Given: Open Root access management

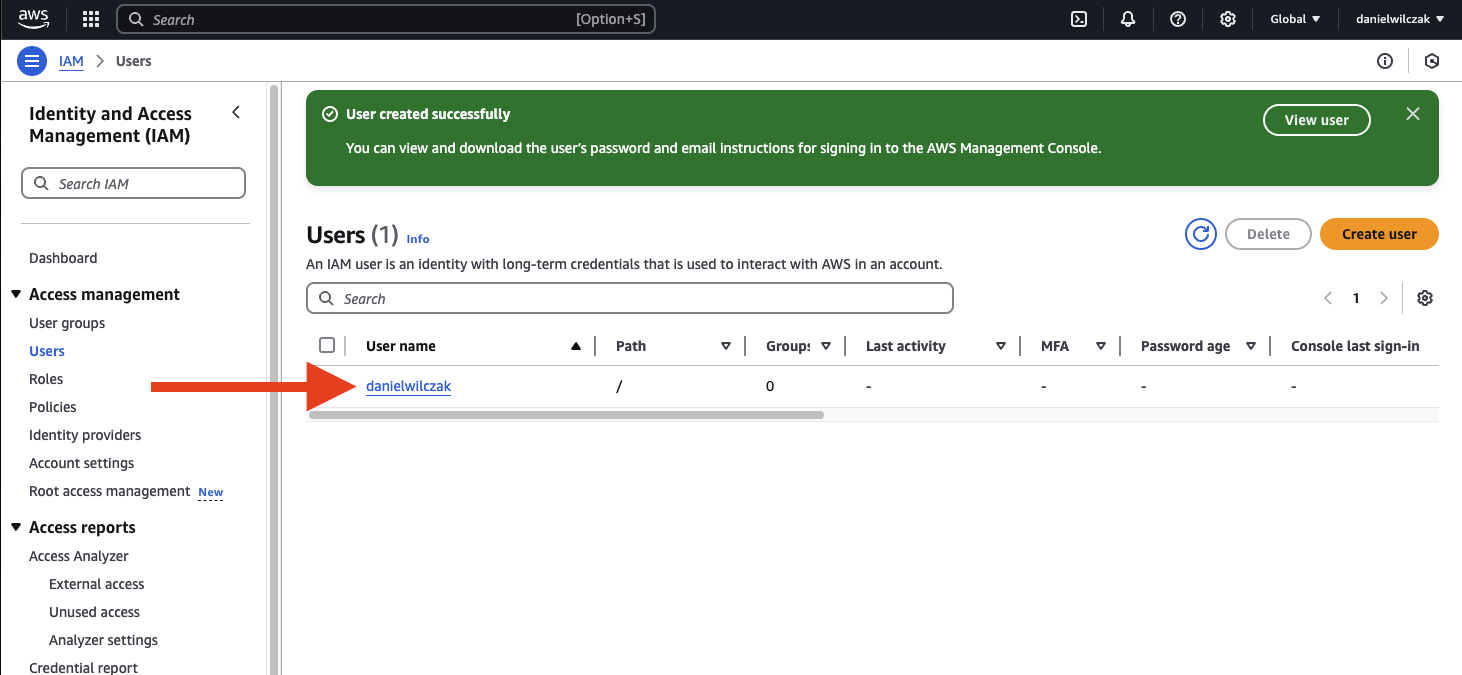Looking at the screenshot, I should point(109,491).
